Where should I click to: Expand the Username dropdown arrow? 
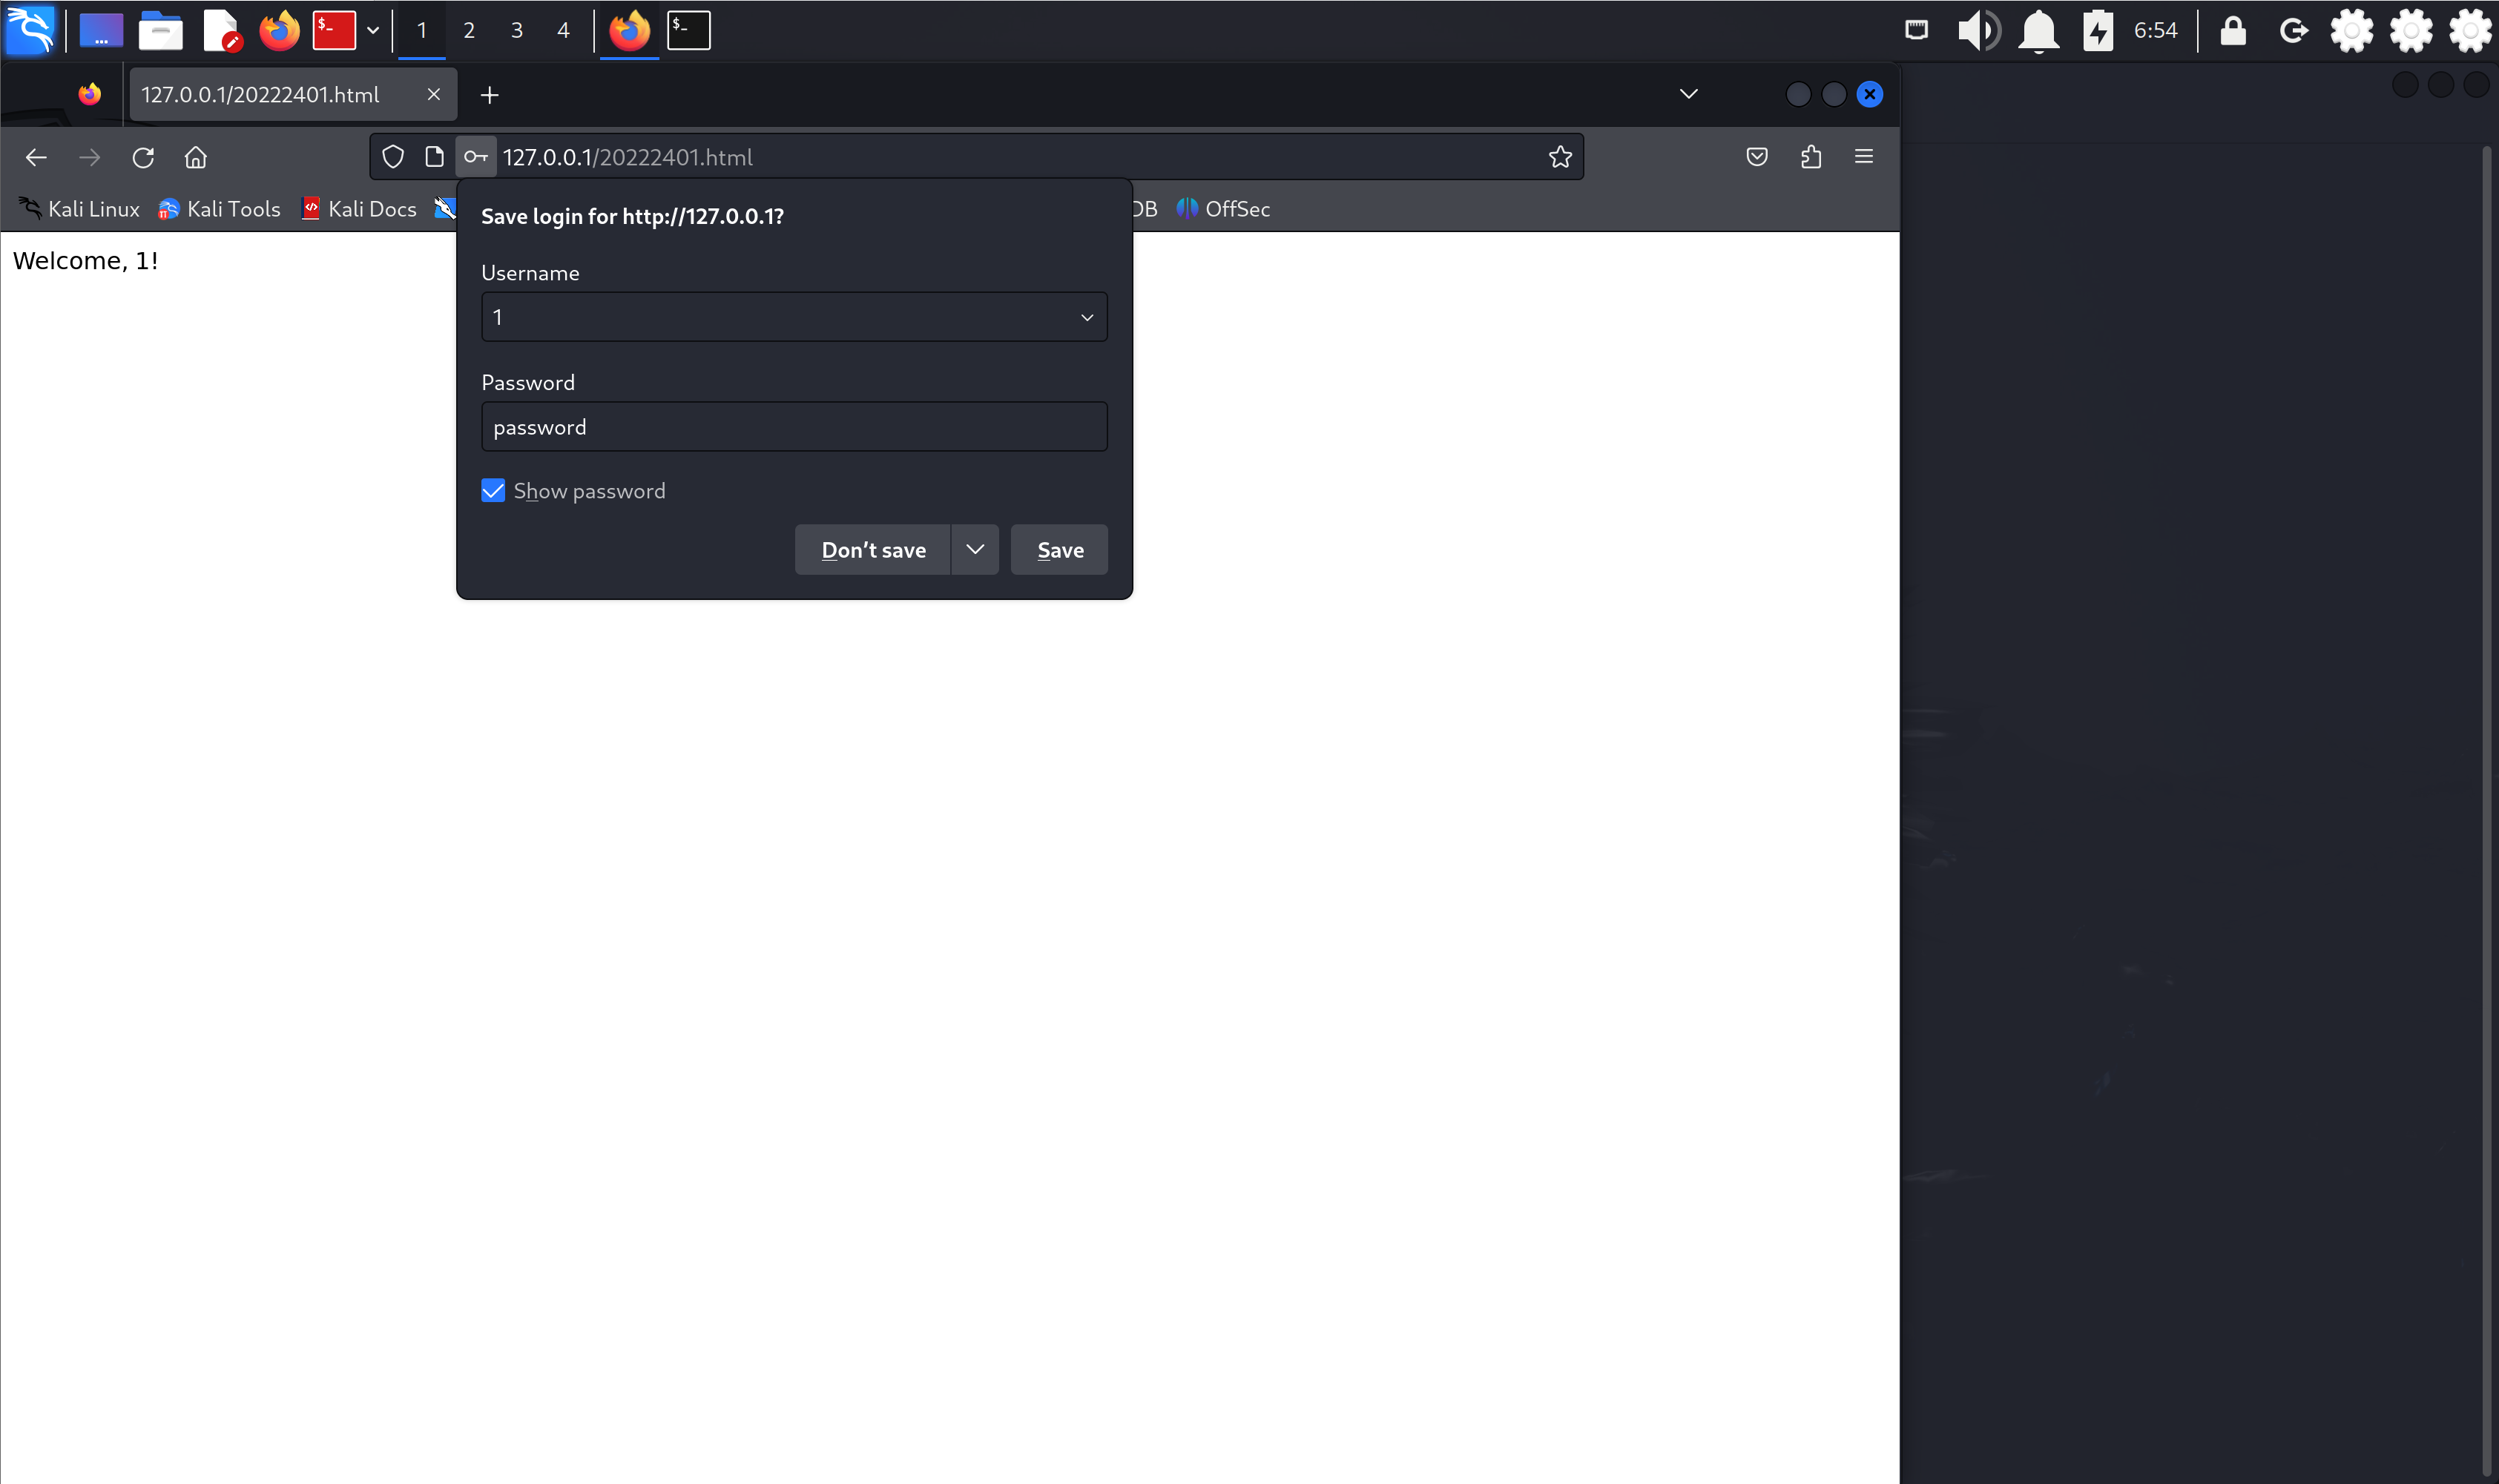[1086, 318]
